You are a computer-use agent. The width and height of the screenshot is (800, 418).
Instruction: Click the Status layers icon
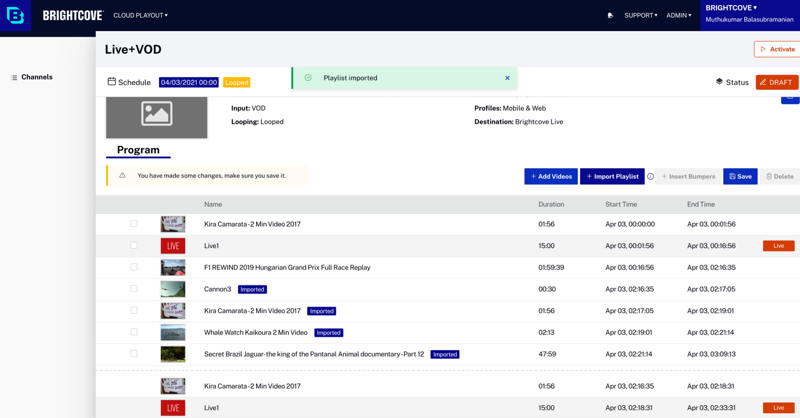[719, 82]
